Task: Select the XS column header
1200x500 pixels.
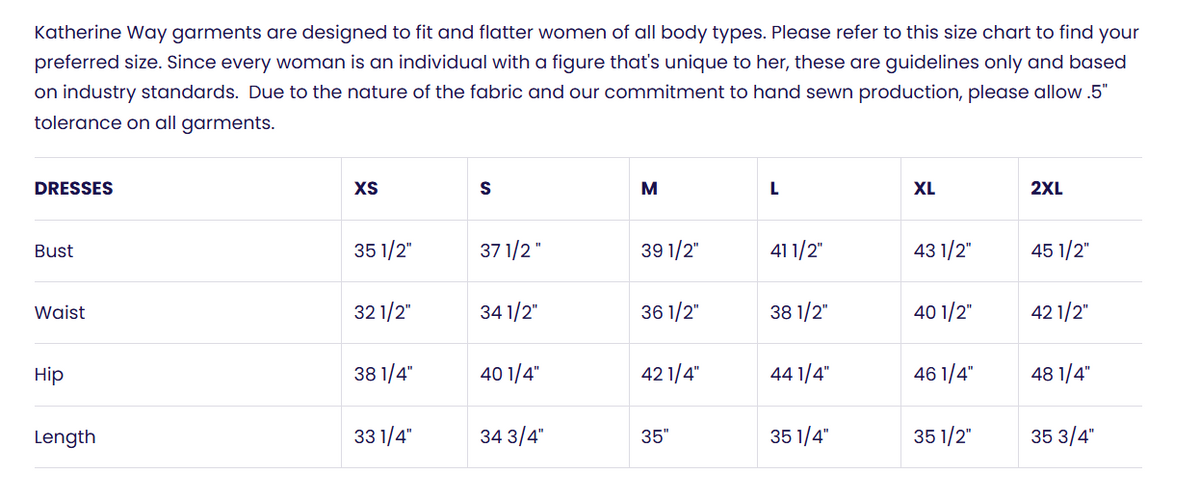Action: (x=366, y=188)
